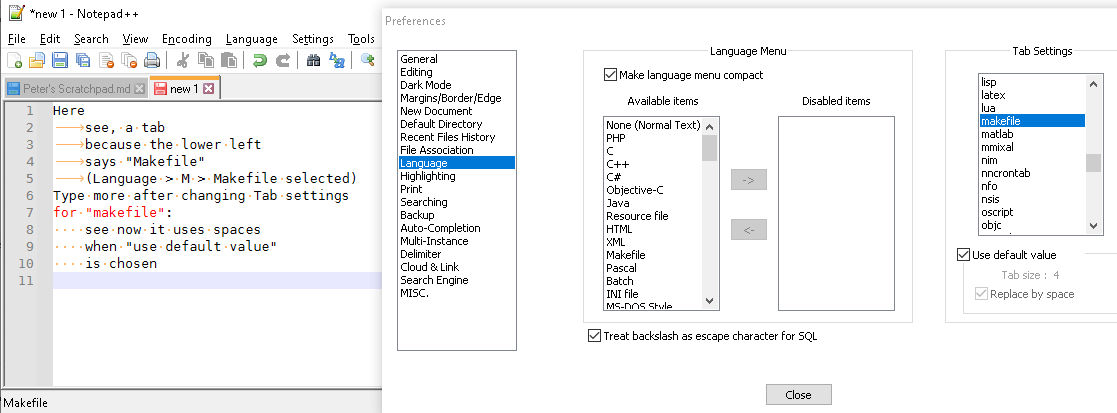1117x413 pixels.
Task: Select PHP in Available items list
Action: point(616,138)
